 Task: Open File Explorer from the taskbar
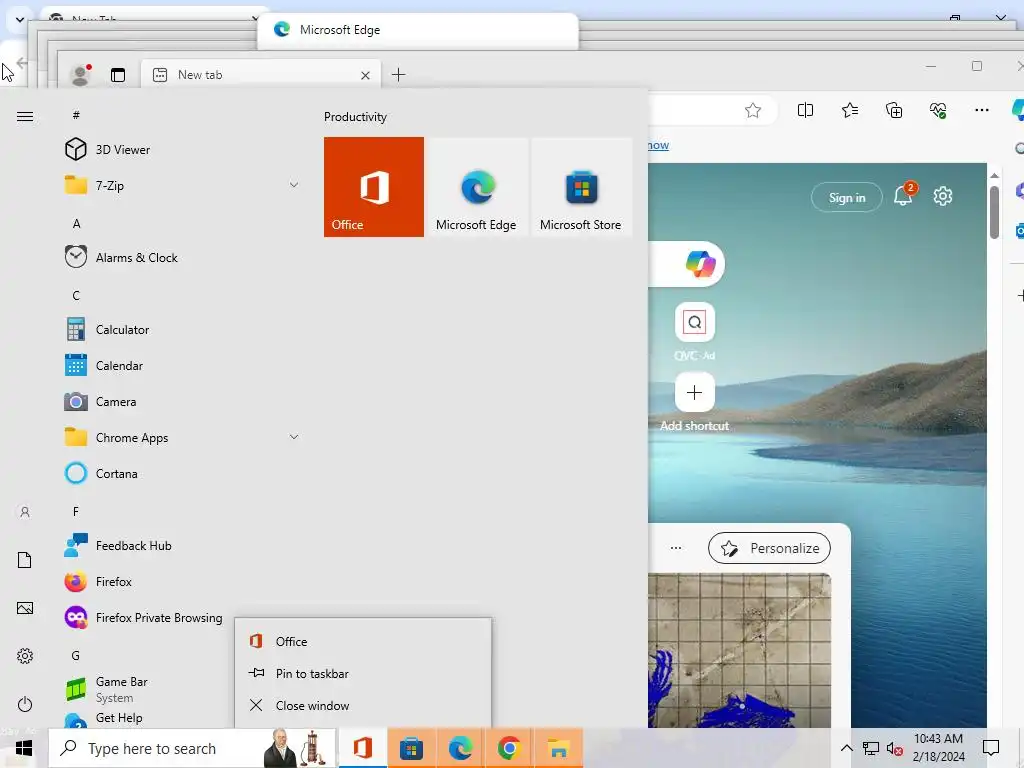tap(558, 748)
